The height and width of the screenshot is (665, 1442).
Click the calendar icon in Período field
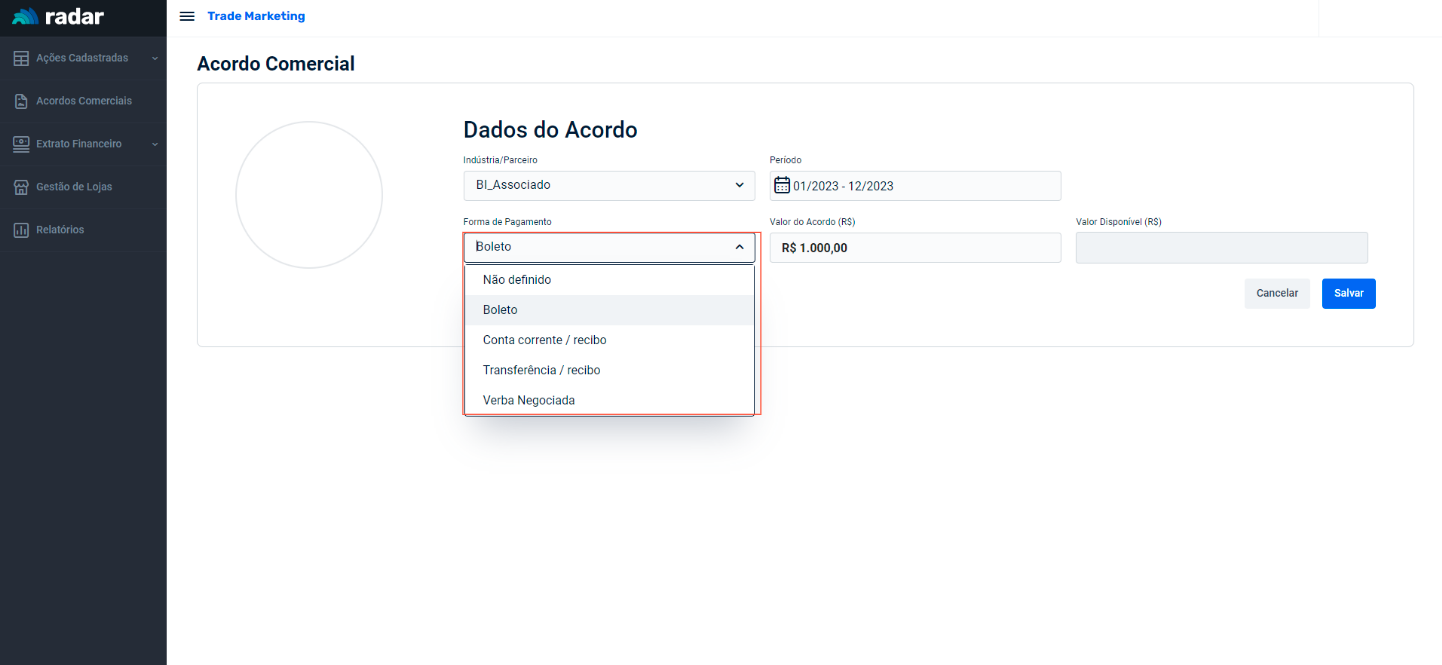pos(782,185)
